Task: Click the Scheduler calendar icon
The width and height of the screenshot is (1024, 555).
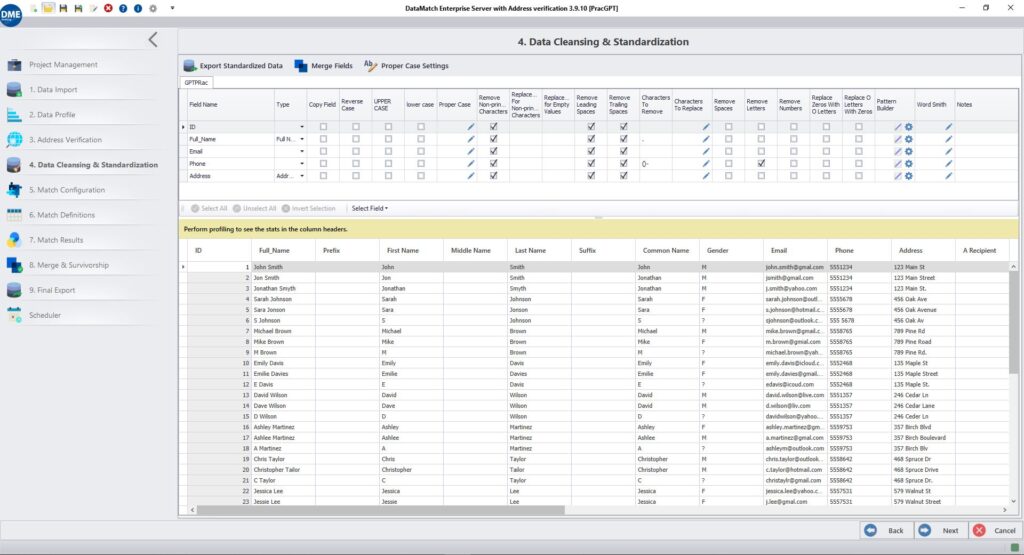Action: pos(14,315)
